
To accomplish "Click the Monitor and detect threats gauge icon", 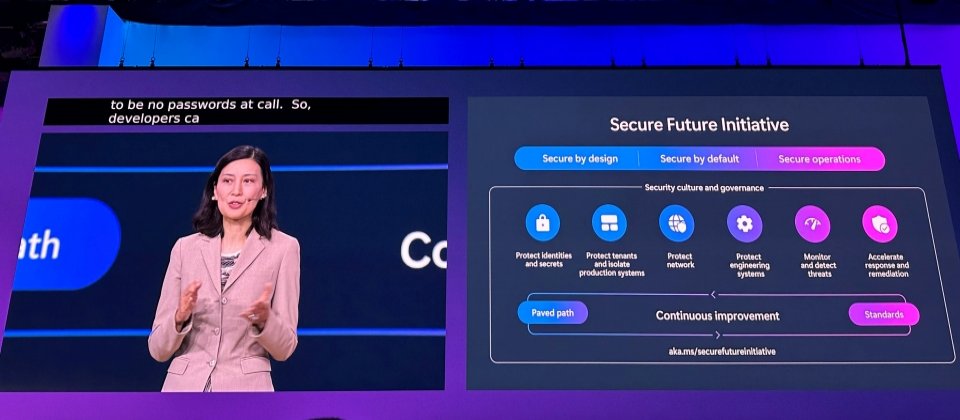I will (x=812, y=223).
